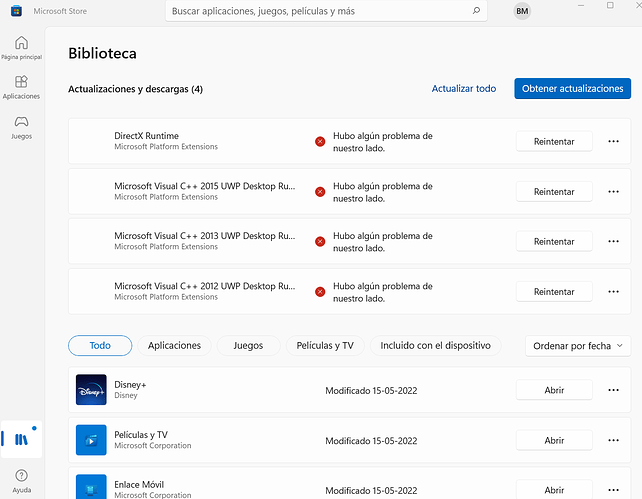642x499 pixels.
Task: Click Microsoft Visual C++ 2013 UWP title
Action: point(205,236)
